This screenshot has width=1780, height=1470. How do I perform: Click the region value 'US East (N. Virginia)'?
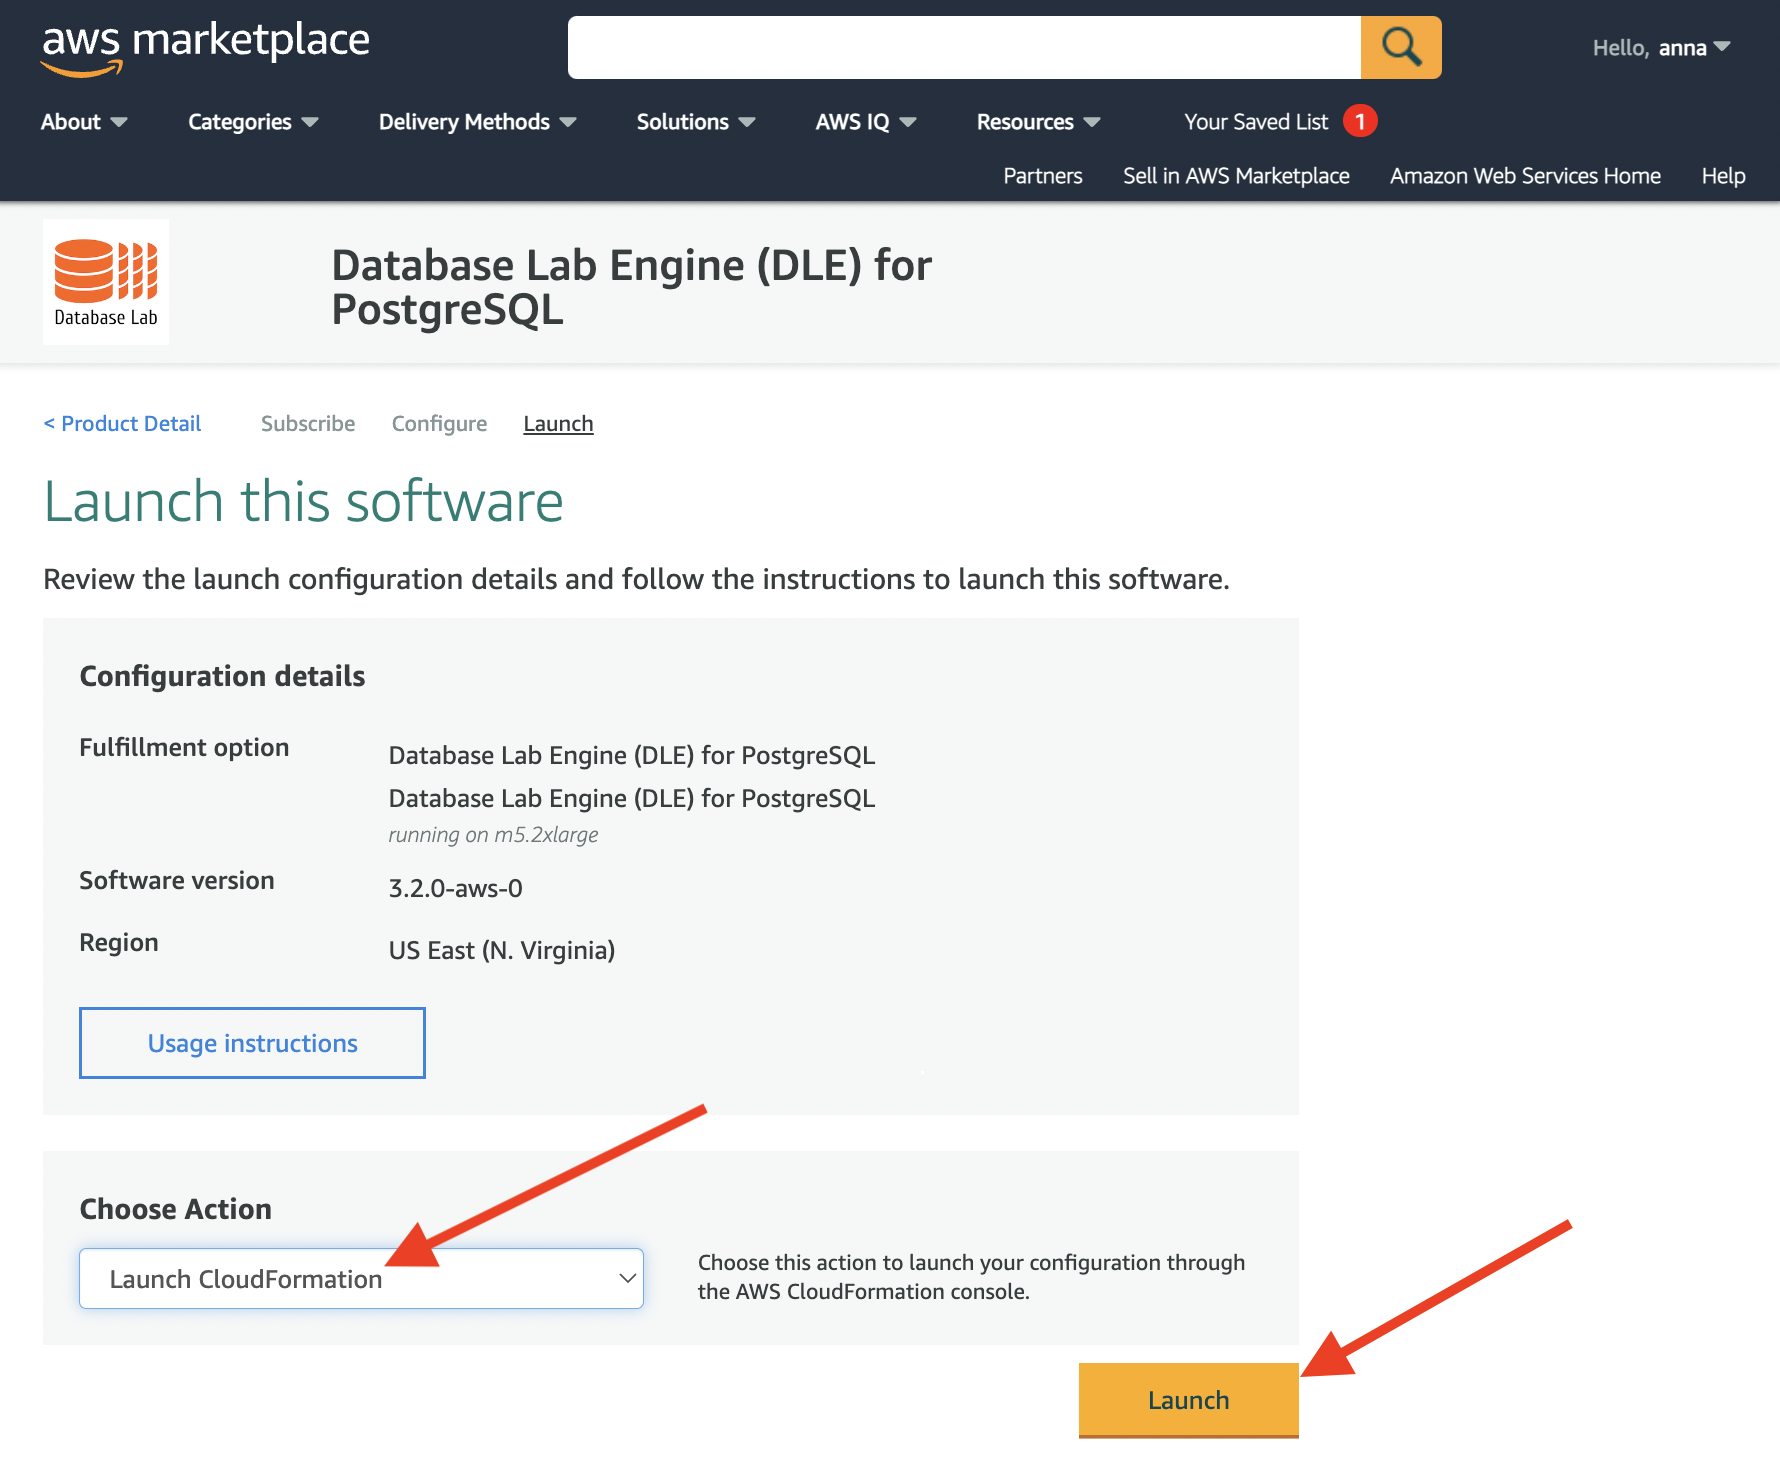pyautogui.click(x=501, y=950)
